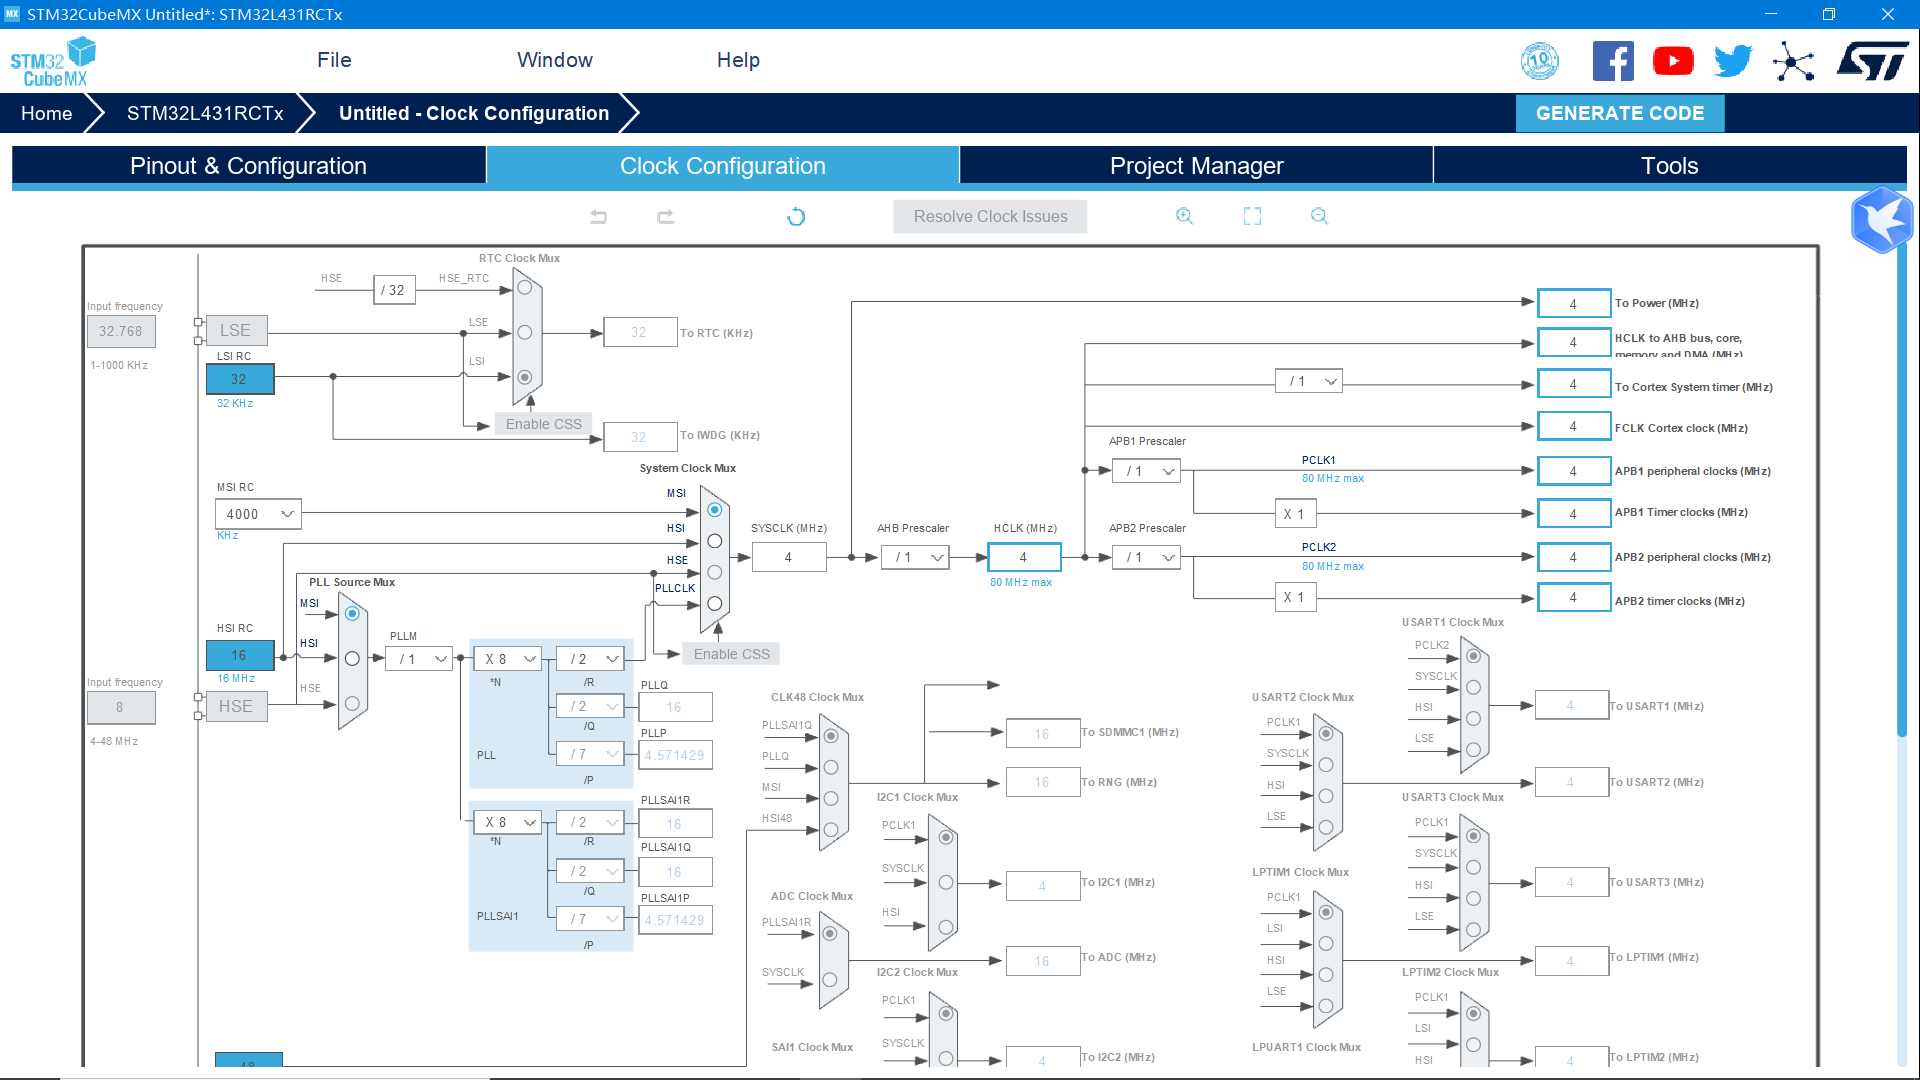Click the zoom out magnifier icon
Screen dimensions: 1920x1080
tap(1319, 216)
